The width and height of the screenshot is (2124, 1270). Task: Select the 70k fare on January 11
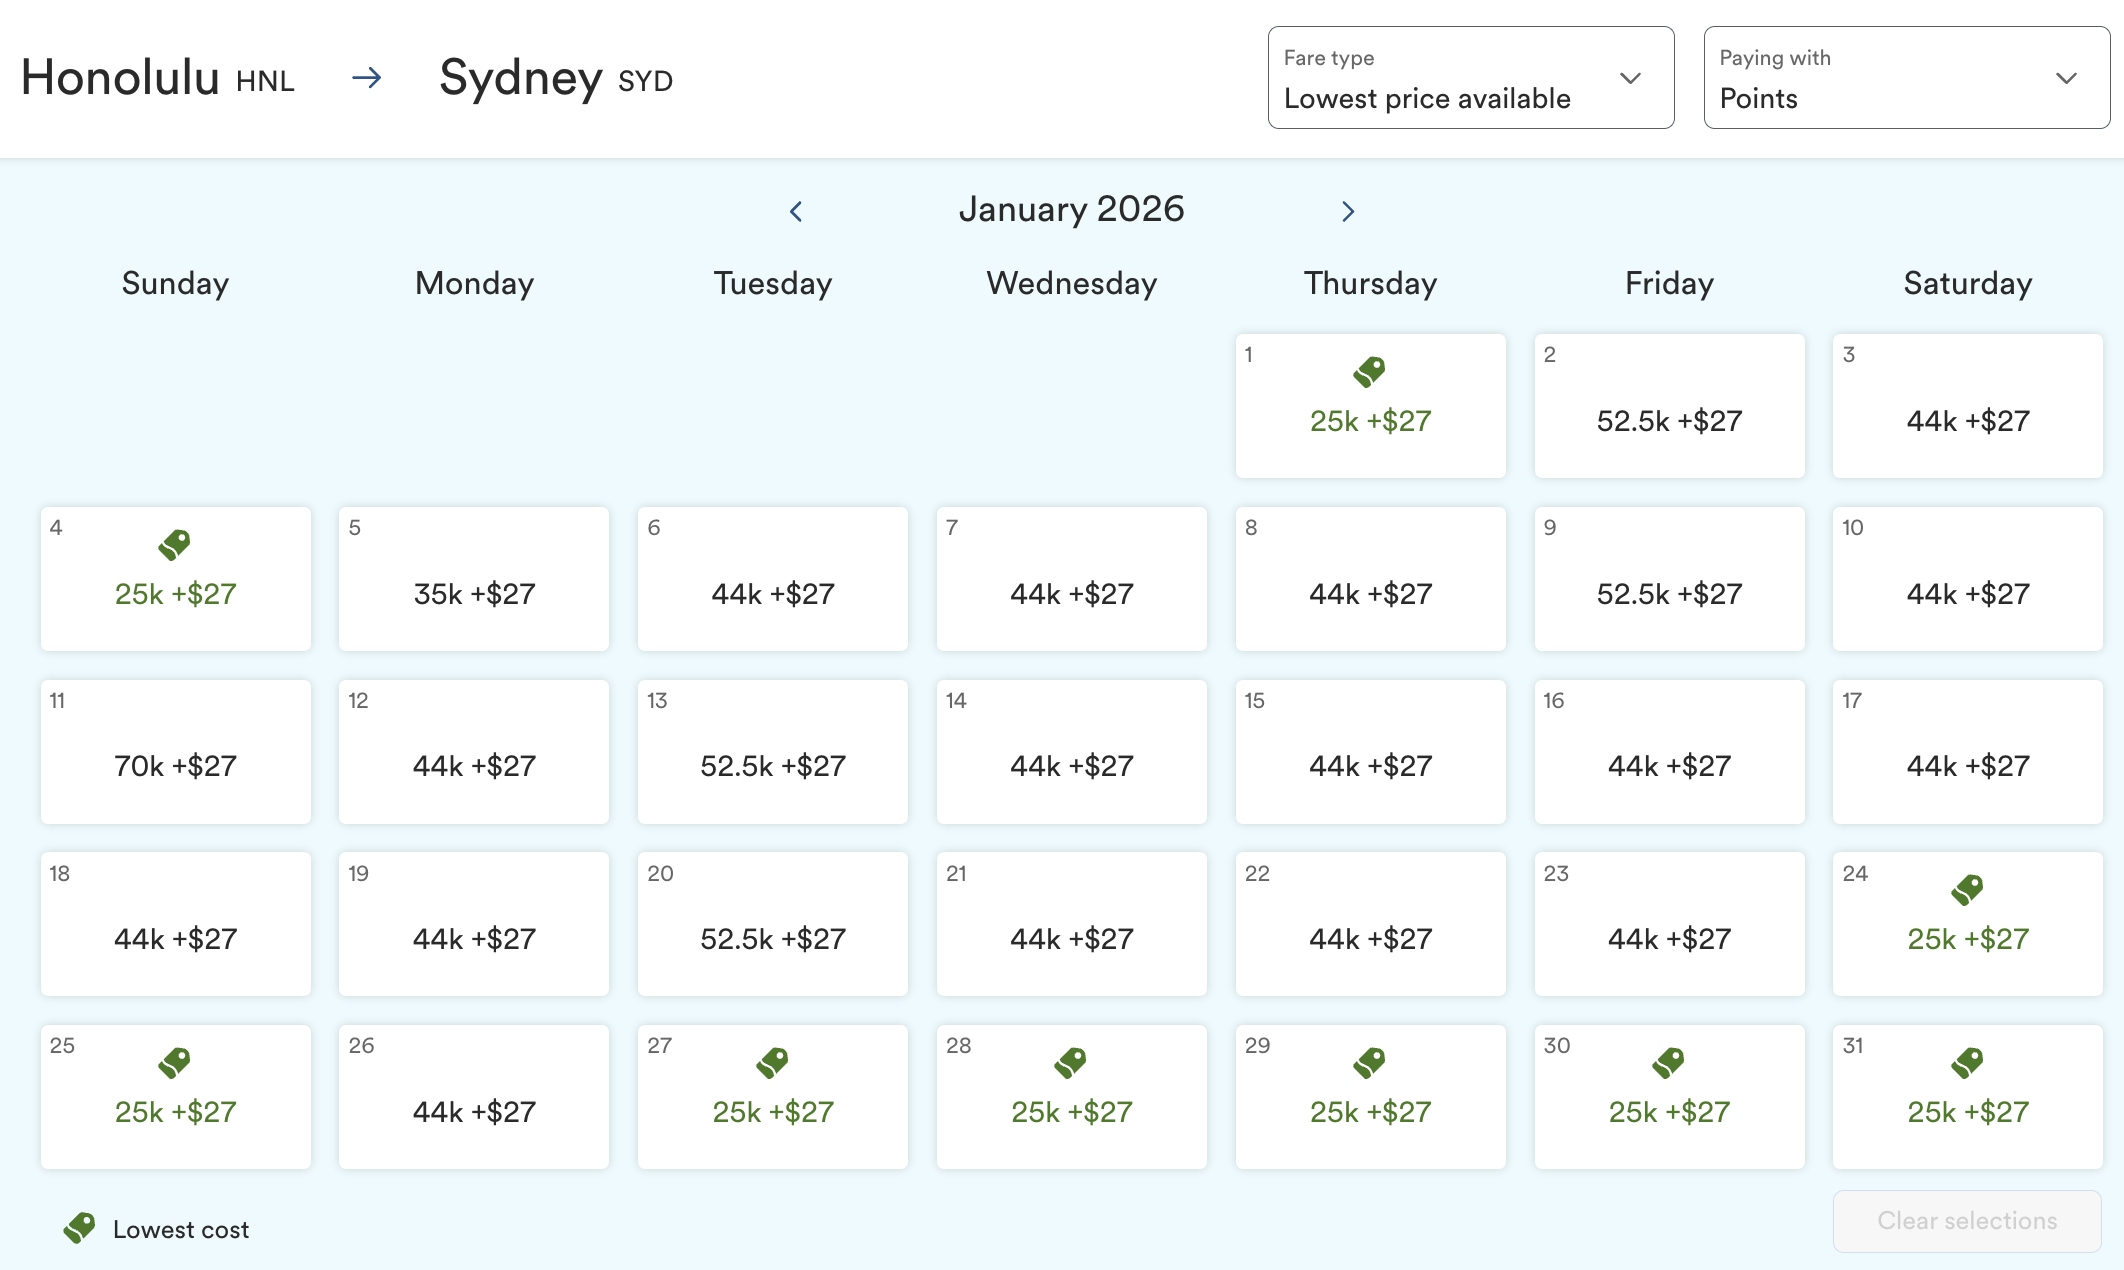(x=175, y=766)
